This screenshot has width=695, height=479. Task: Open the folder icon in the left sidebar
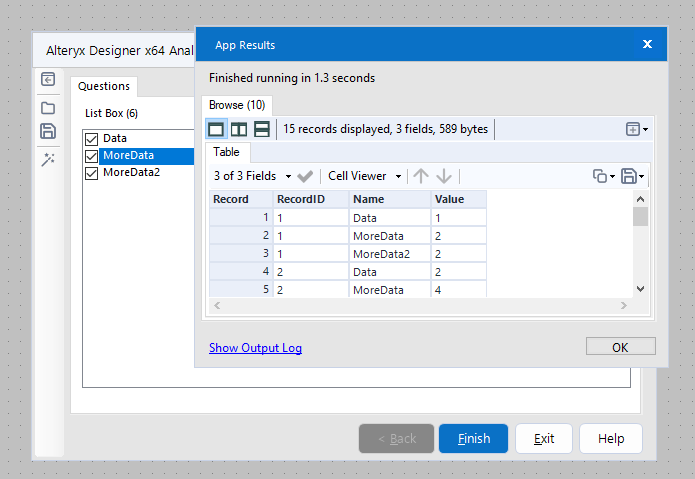47,107
